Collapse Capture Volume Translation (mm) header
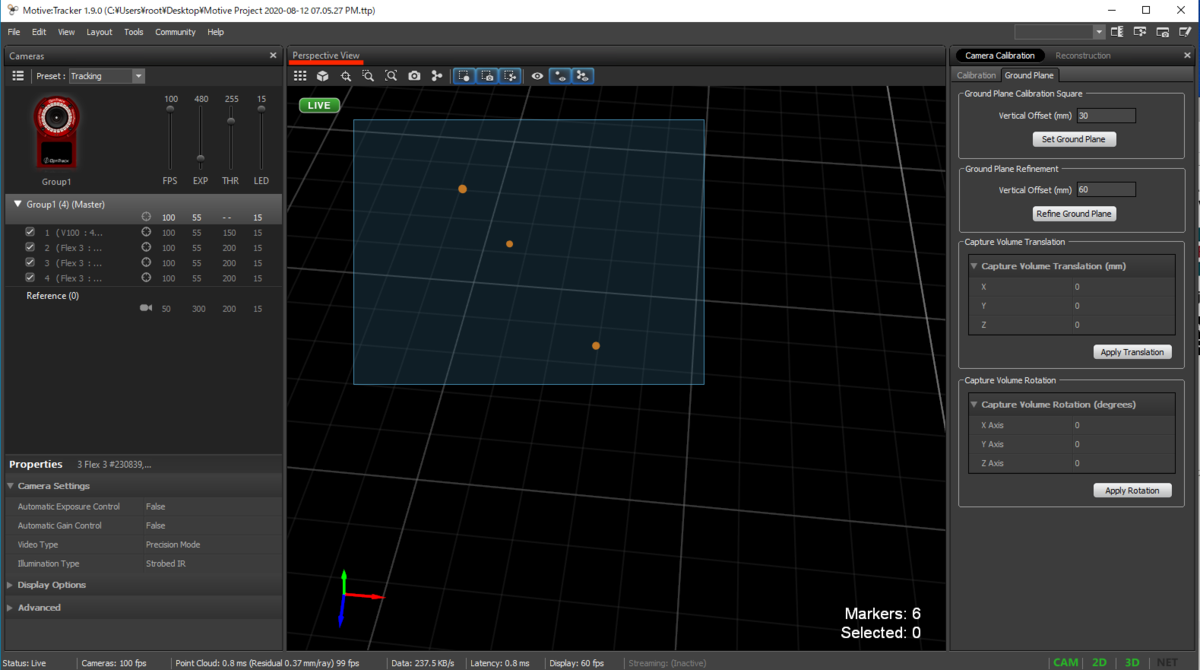The width and height of the screenshot is (1200, 670). pyautogui.click(x=974, y=267)
